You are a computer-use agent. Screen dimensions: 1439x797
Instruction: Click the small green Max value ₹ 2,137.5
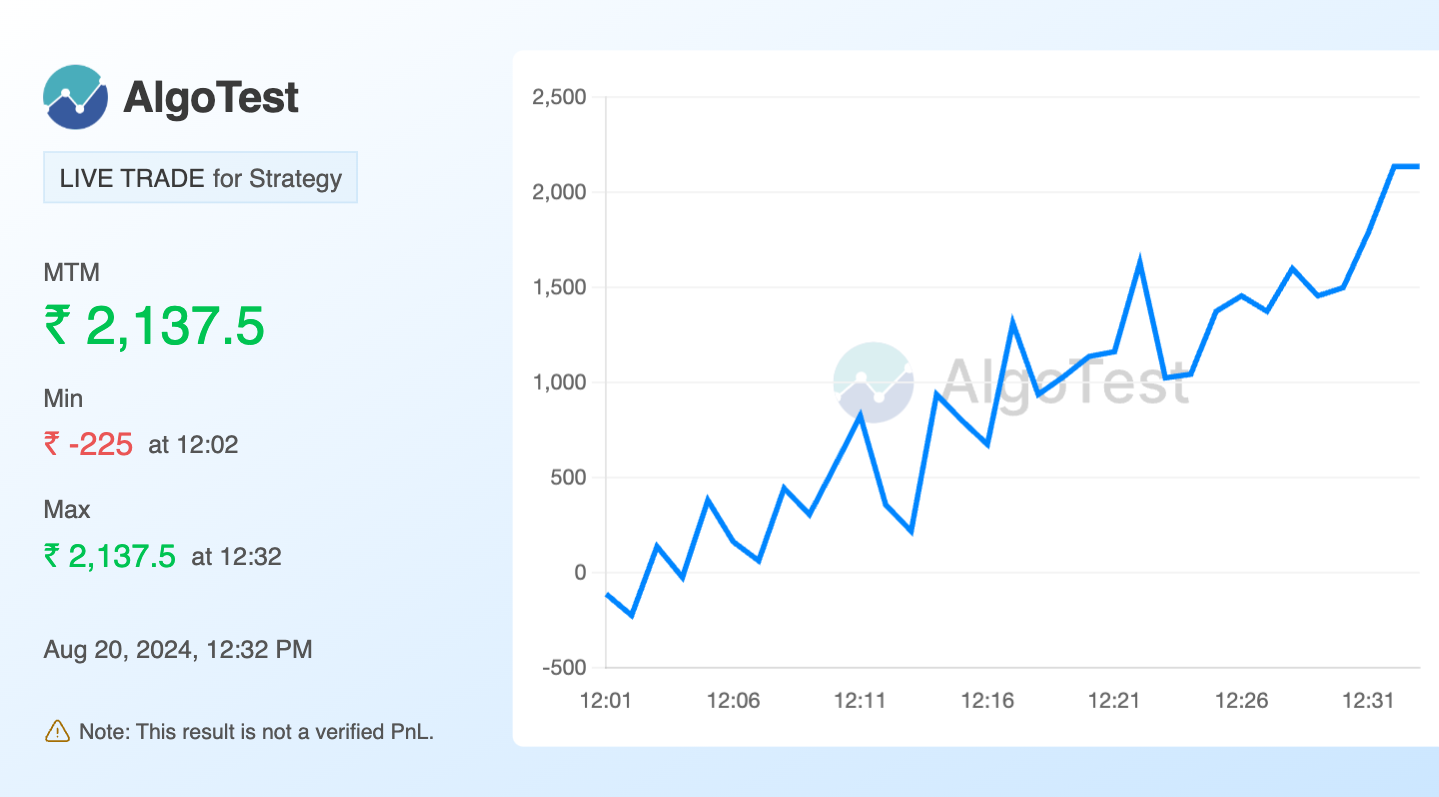pyautogui.click(x=110, y=556)
